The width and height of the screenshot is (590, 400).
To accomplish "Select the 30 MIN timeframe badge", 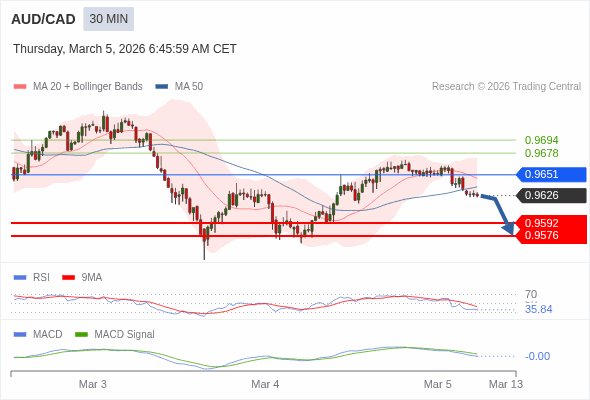I will [109, 19].
